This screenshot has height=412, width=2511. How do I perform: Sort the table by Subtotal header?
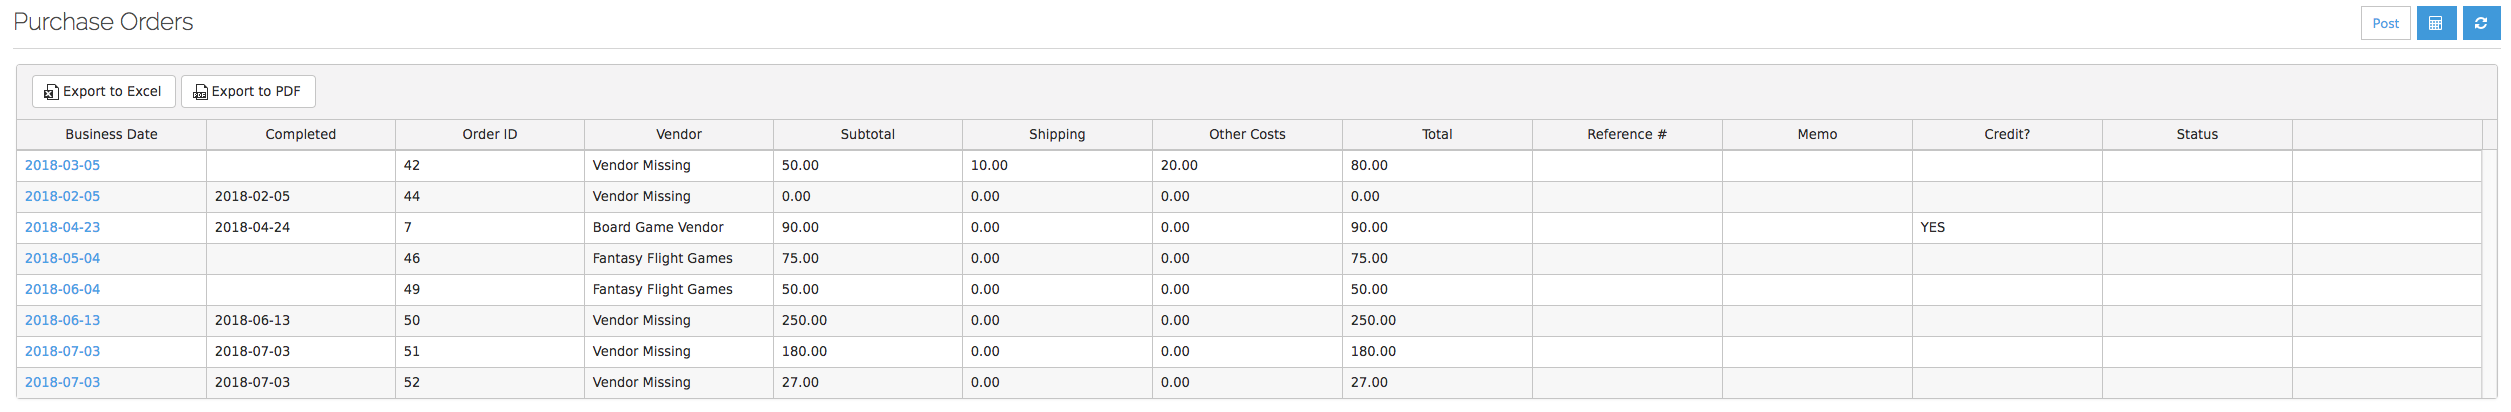click(867, 134)
